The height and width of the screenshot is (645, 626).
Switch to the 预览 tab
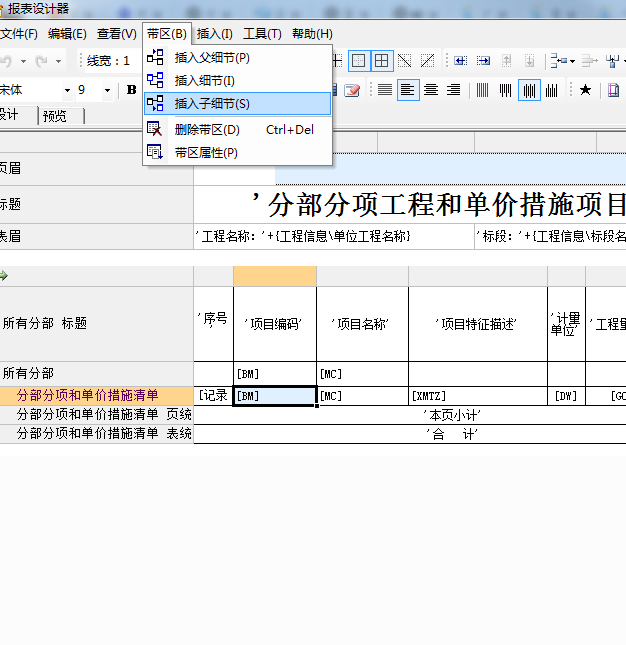60,116
